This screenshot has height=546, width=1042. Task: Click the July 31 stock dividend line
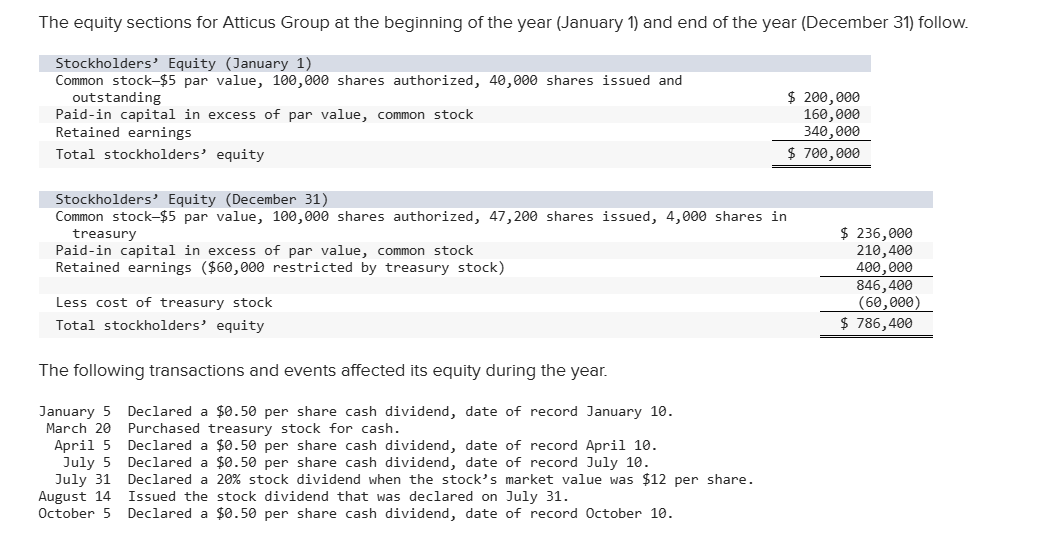[395, 479]
